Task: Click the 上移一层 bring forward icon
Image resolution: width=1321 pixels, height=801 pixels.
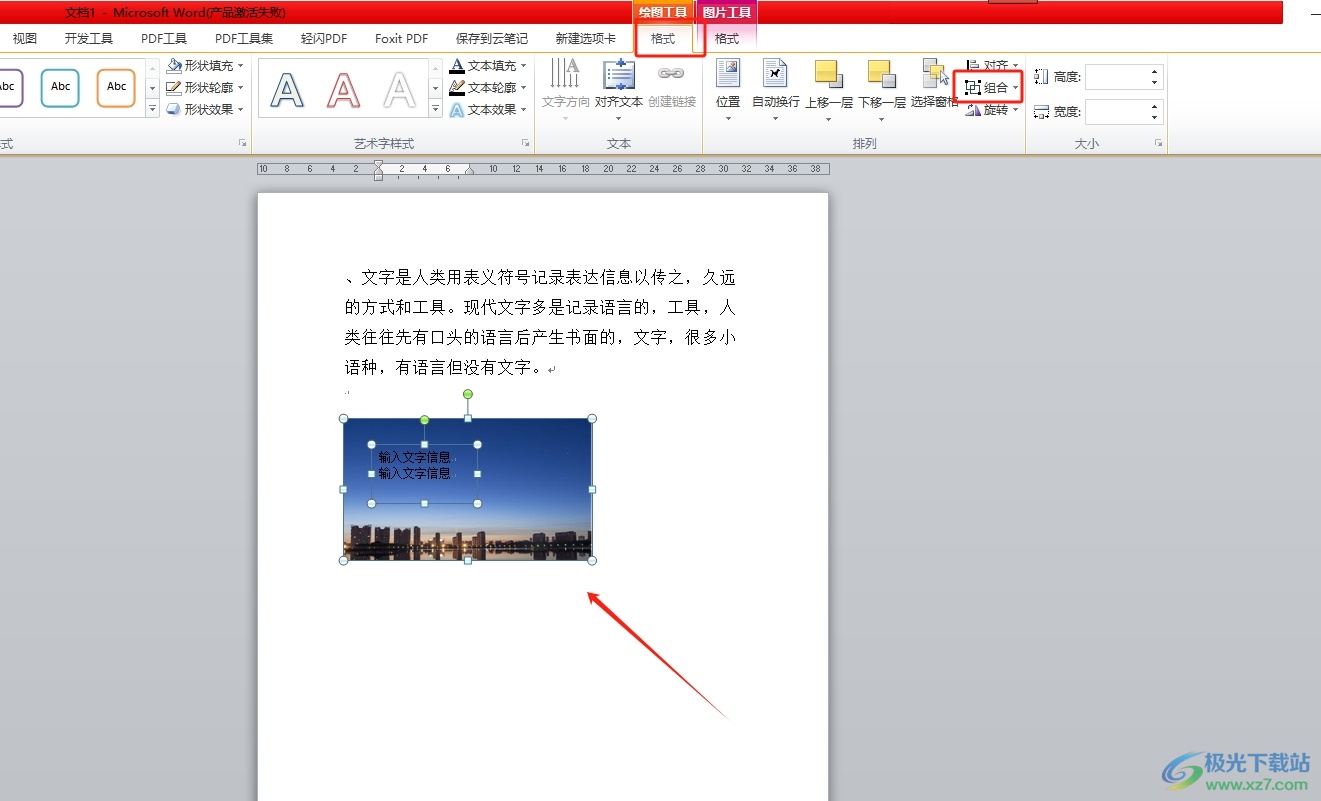Action: point(829,75)
